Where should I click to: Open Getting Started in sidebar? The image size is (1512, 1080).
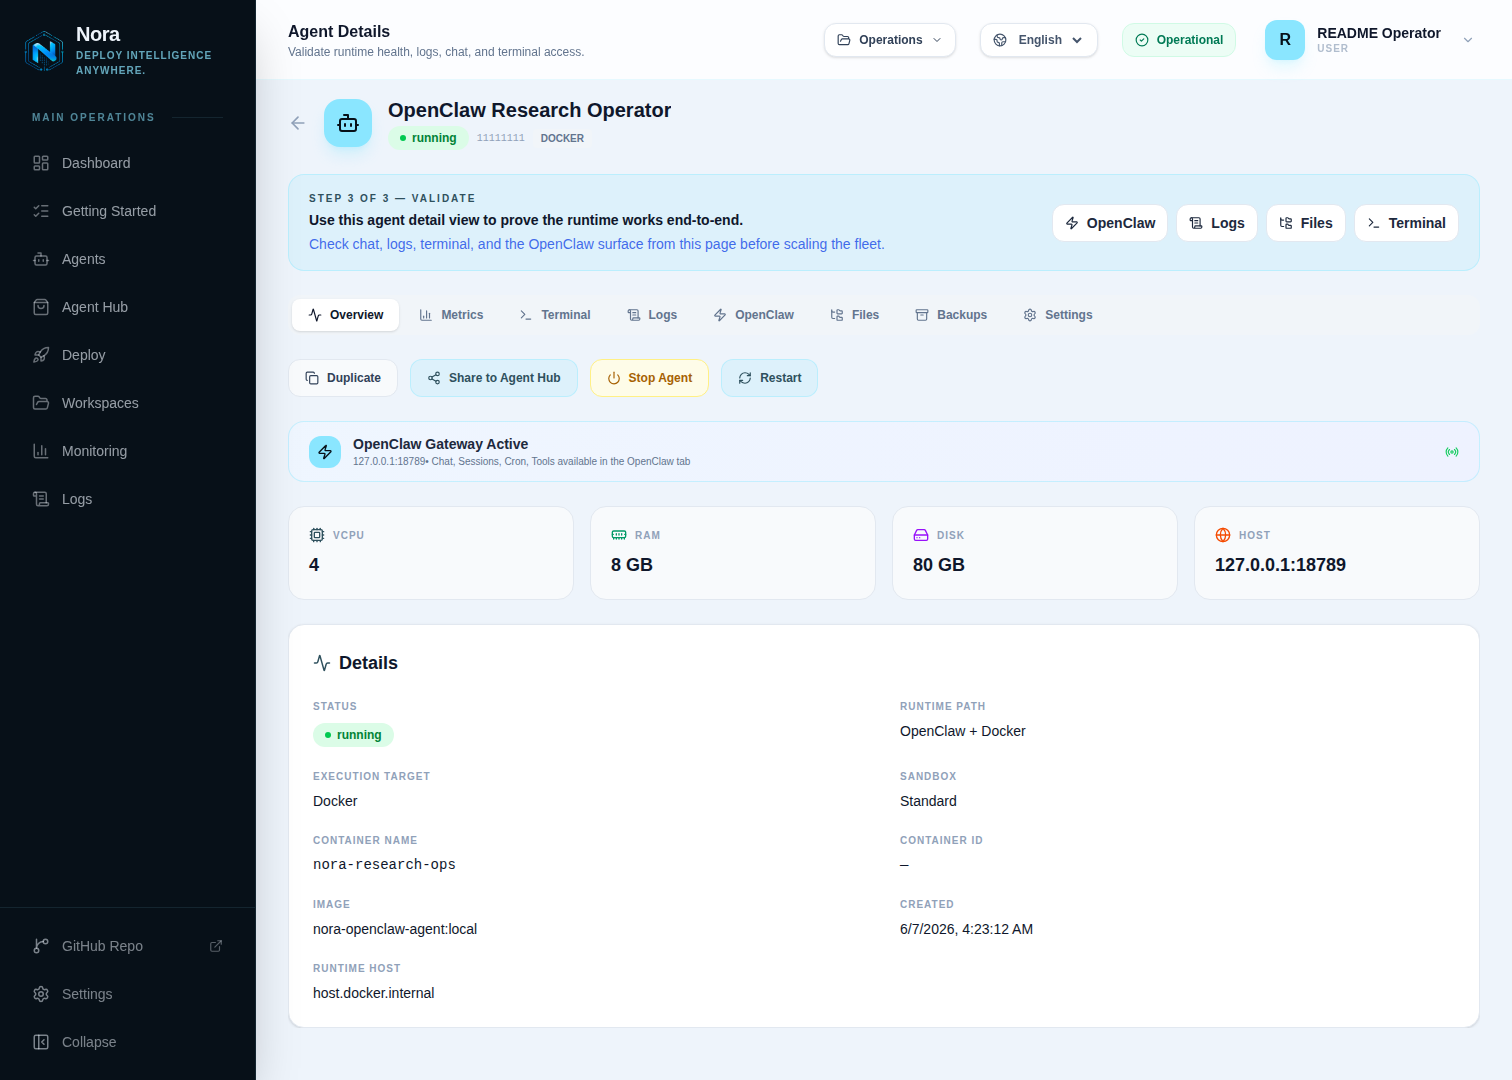pyautogui.click(x=128, y=211)
